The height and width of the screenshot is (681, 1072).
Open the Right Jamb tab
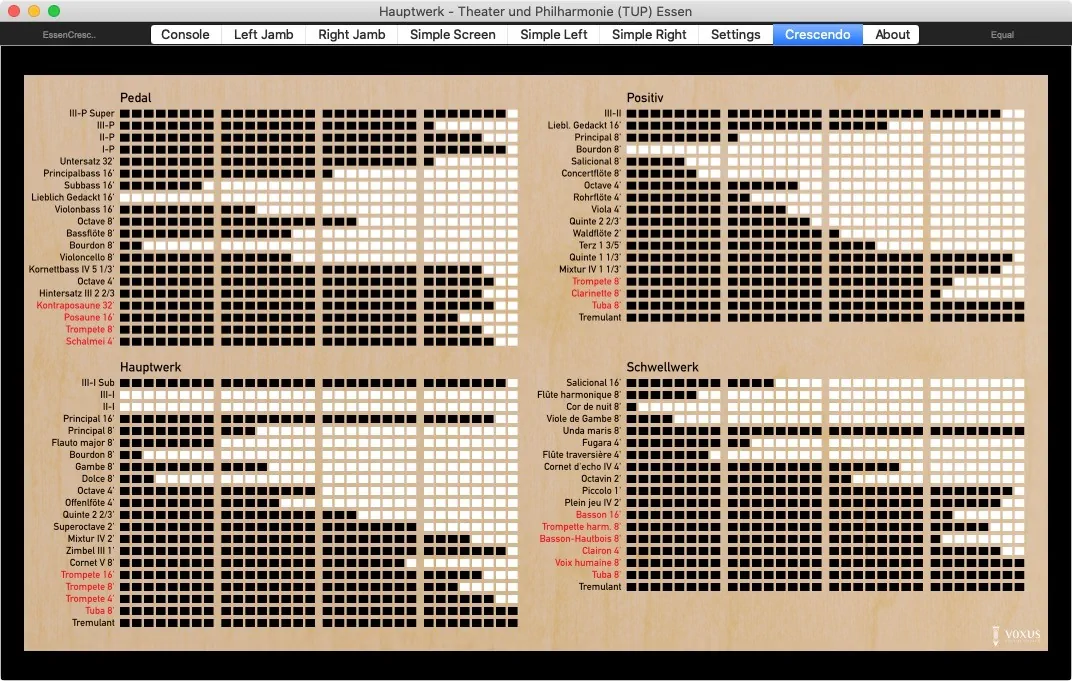pos(352,34)
